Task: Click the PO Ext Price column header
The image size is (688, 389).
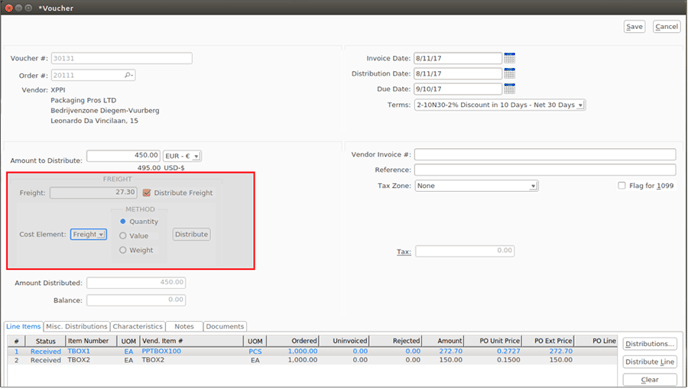Action: pos(548,341)
